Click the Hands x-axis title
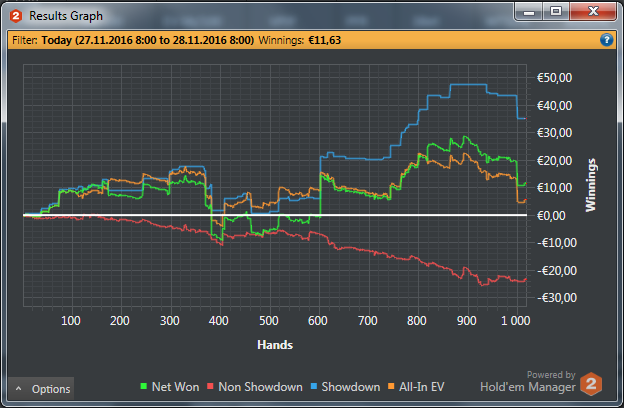This screenshot has height=408, width=624. (x=274, y=344)
